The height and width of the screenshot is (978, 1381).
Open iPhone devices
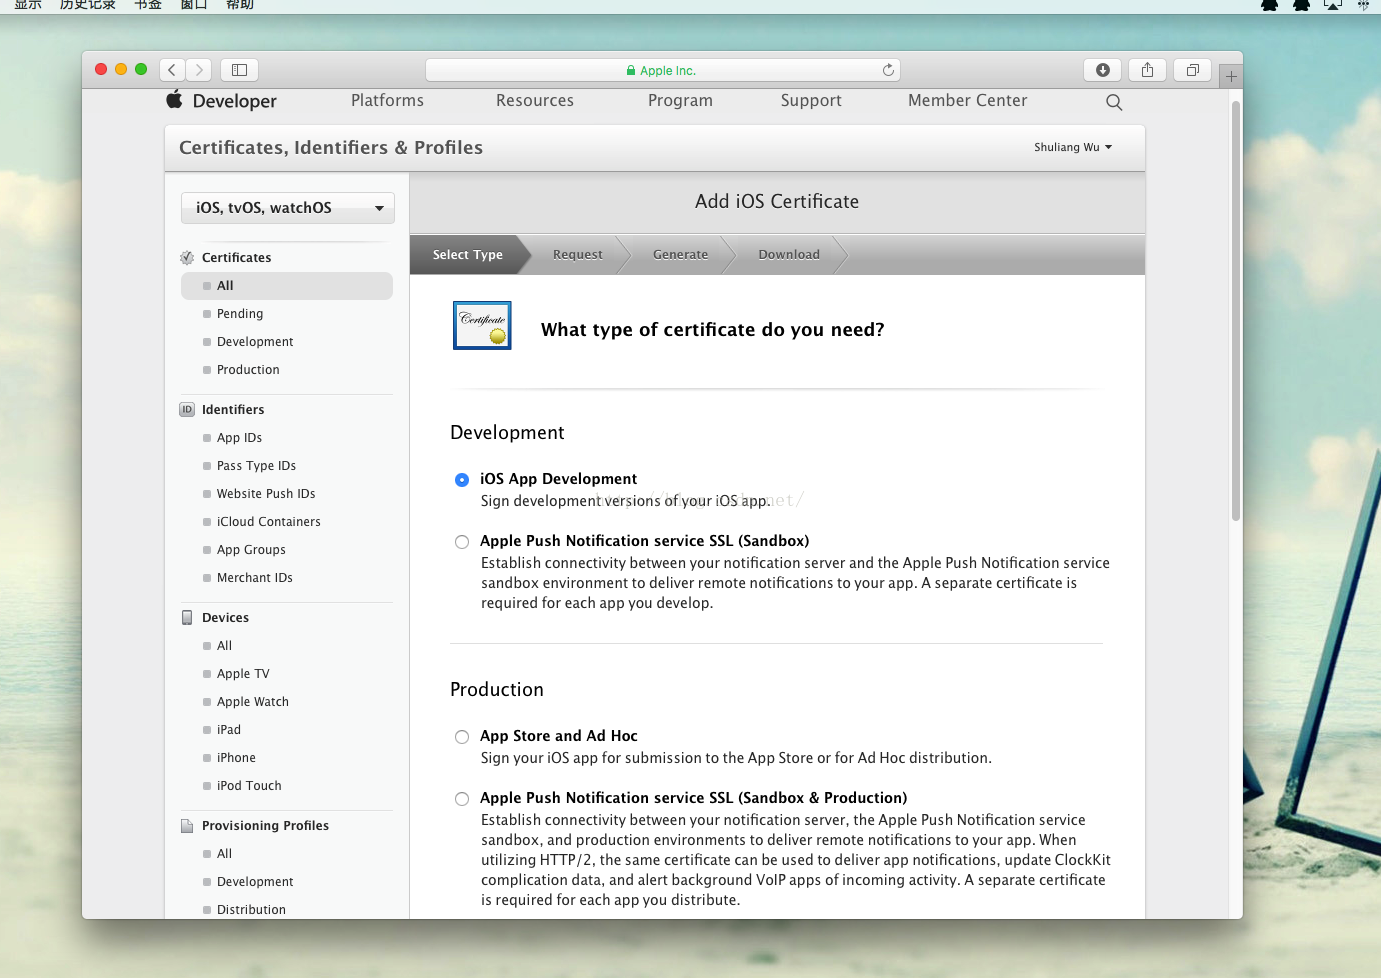(236, 758)
